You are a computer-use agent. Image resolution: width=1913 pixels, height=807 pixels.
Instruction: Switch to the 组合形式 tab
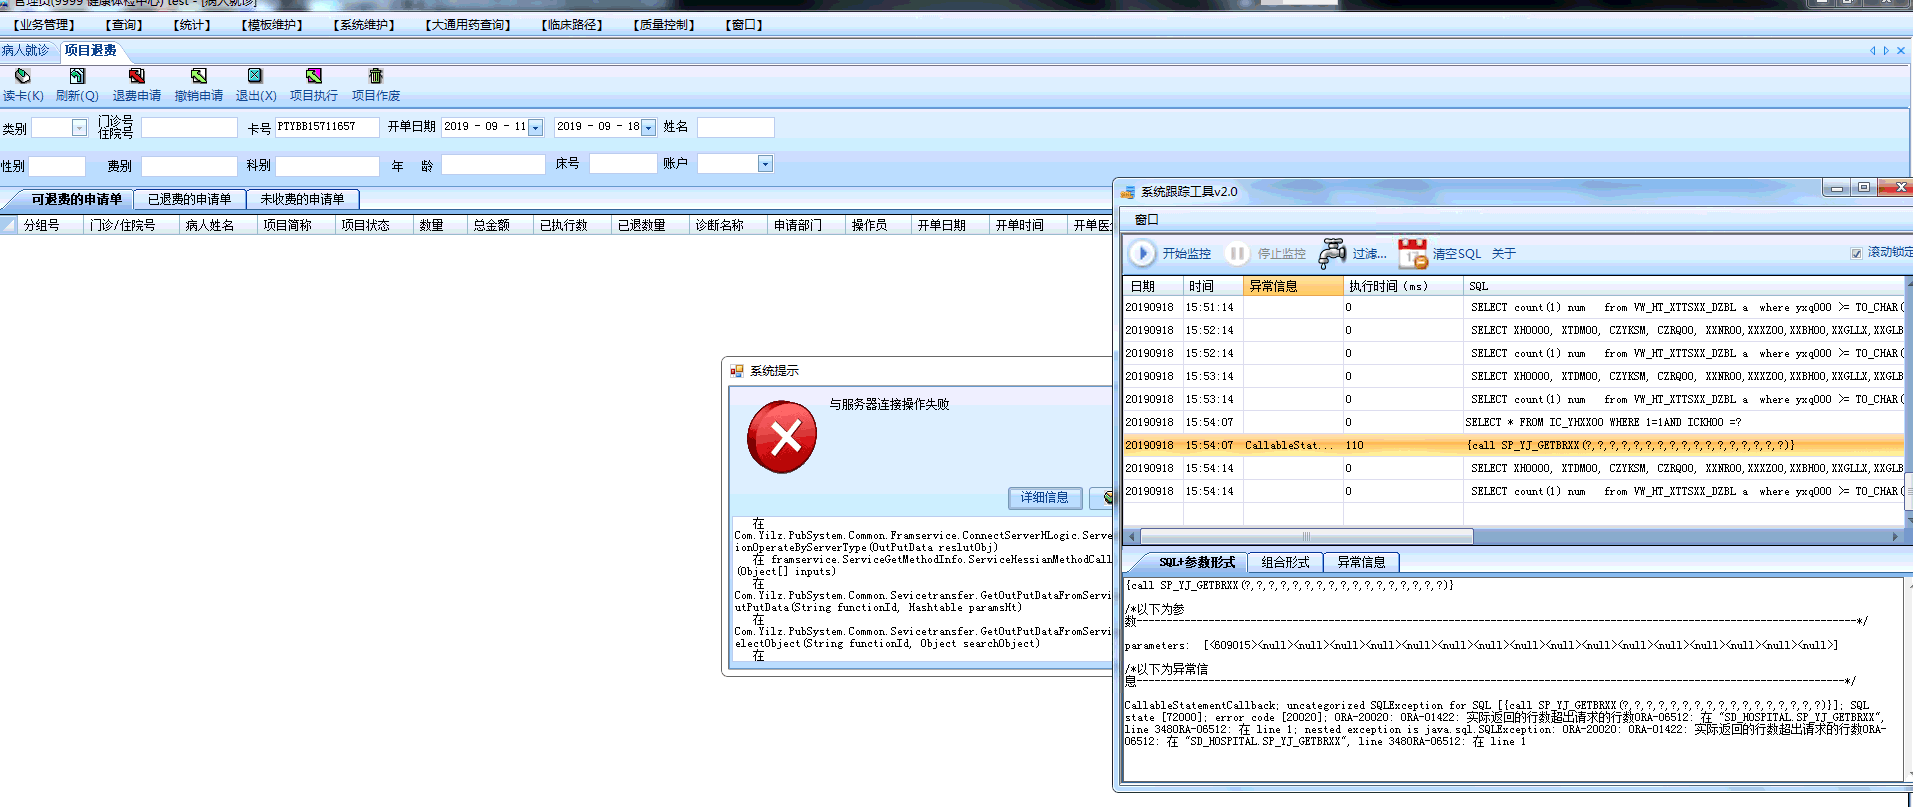(1285, 562)
